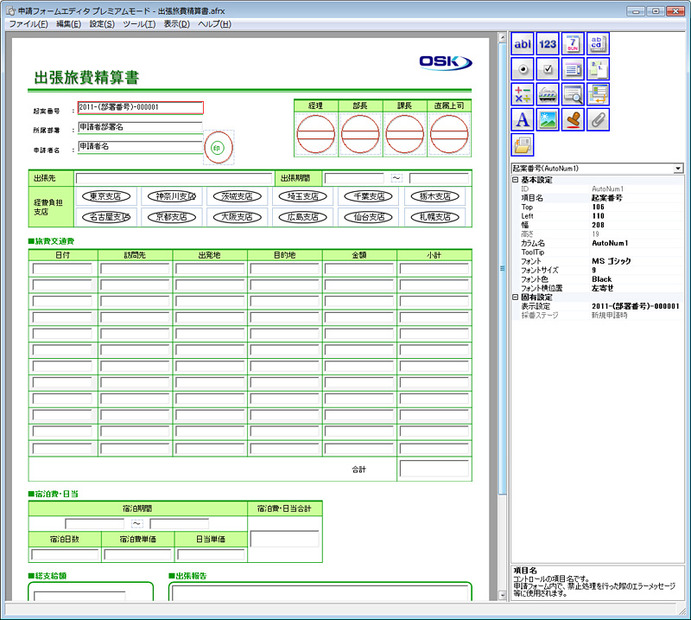Pick the paperclip attachment tool

click(x=598, y=119)
